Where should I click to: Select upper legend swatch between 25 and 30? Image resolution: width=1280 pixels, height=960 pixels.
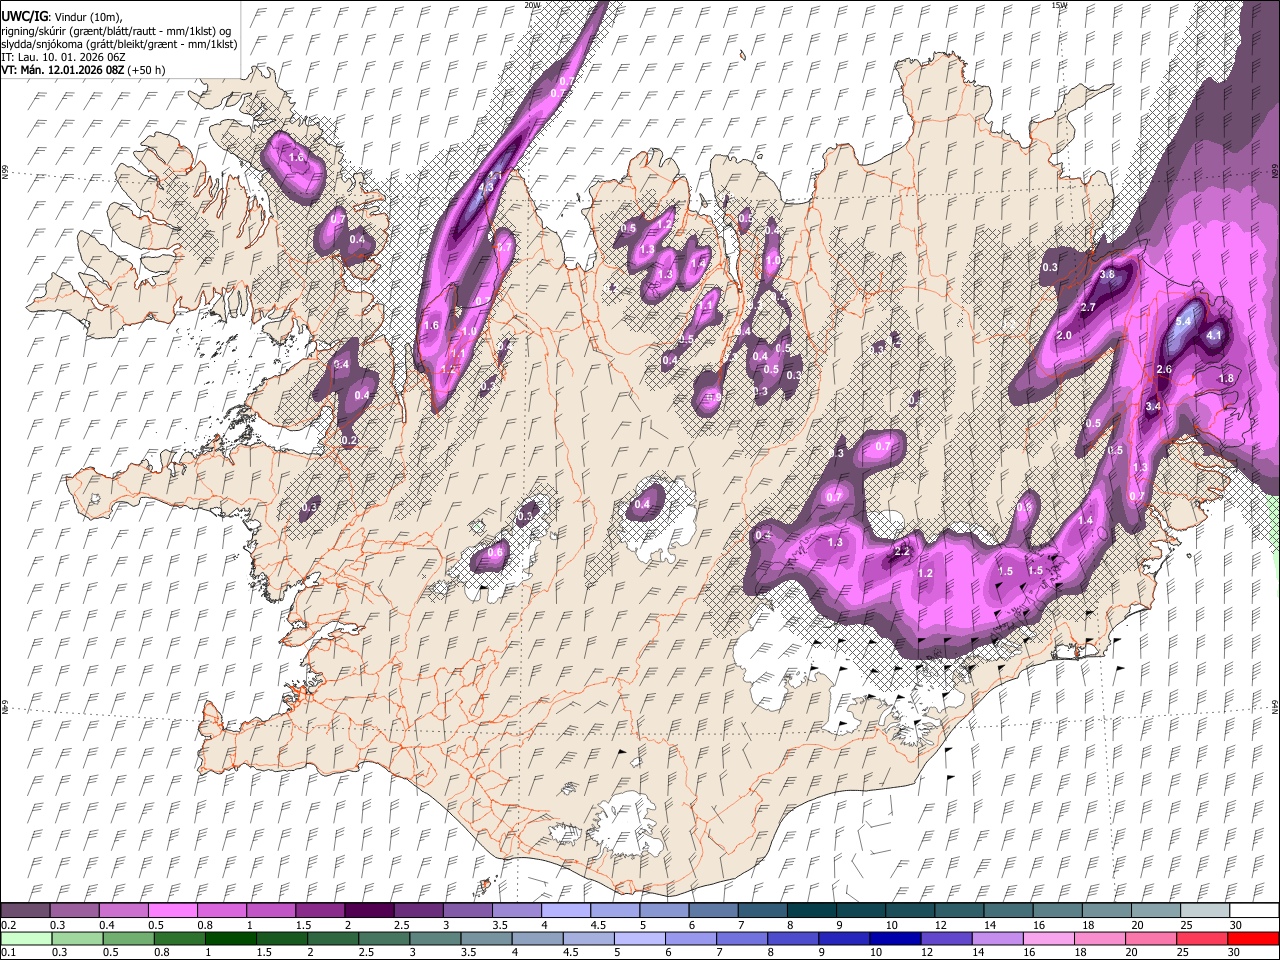(x=1204, y=911)
